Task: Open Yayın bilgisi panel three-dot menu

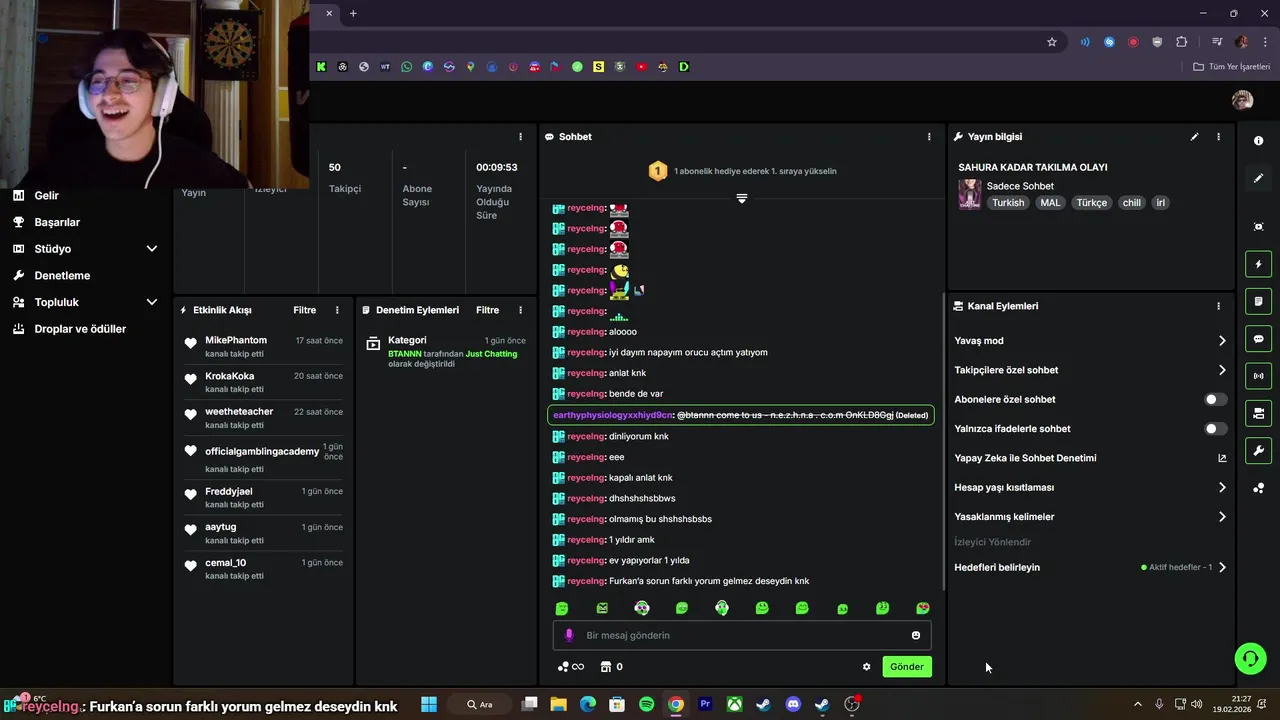Action: point(1218,137)
